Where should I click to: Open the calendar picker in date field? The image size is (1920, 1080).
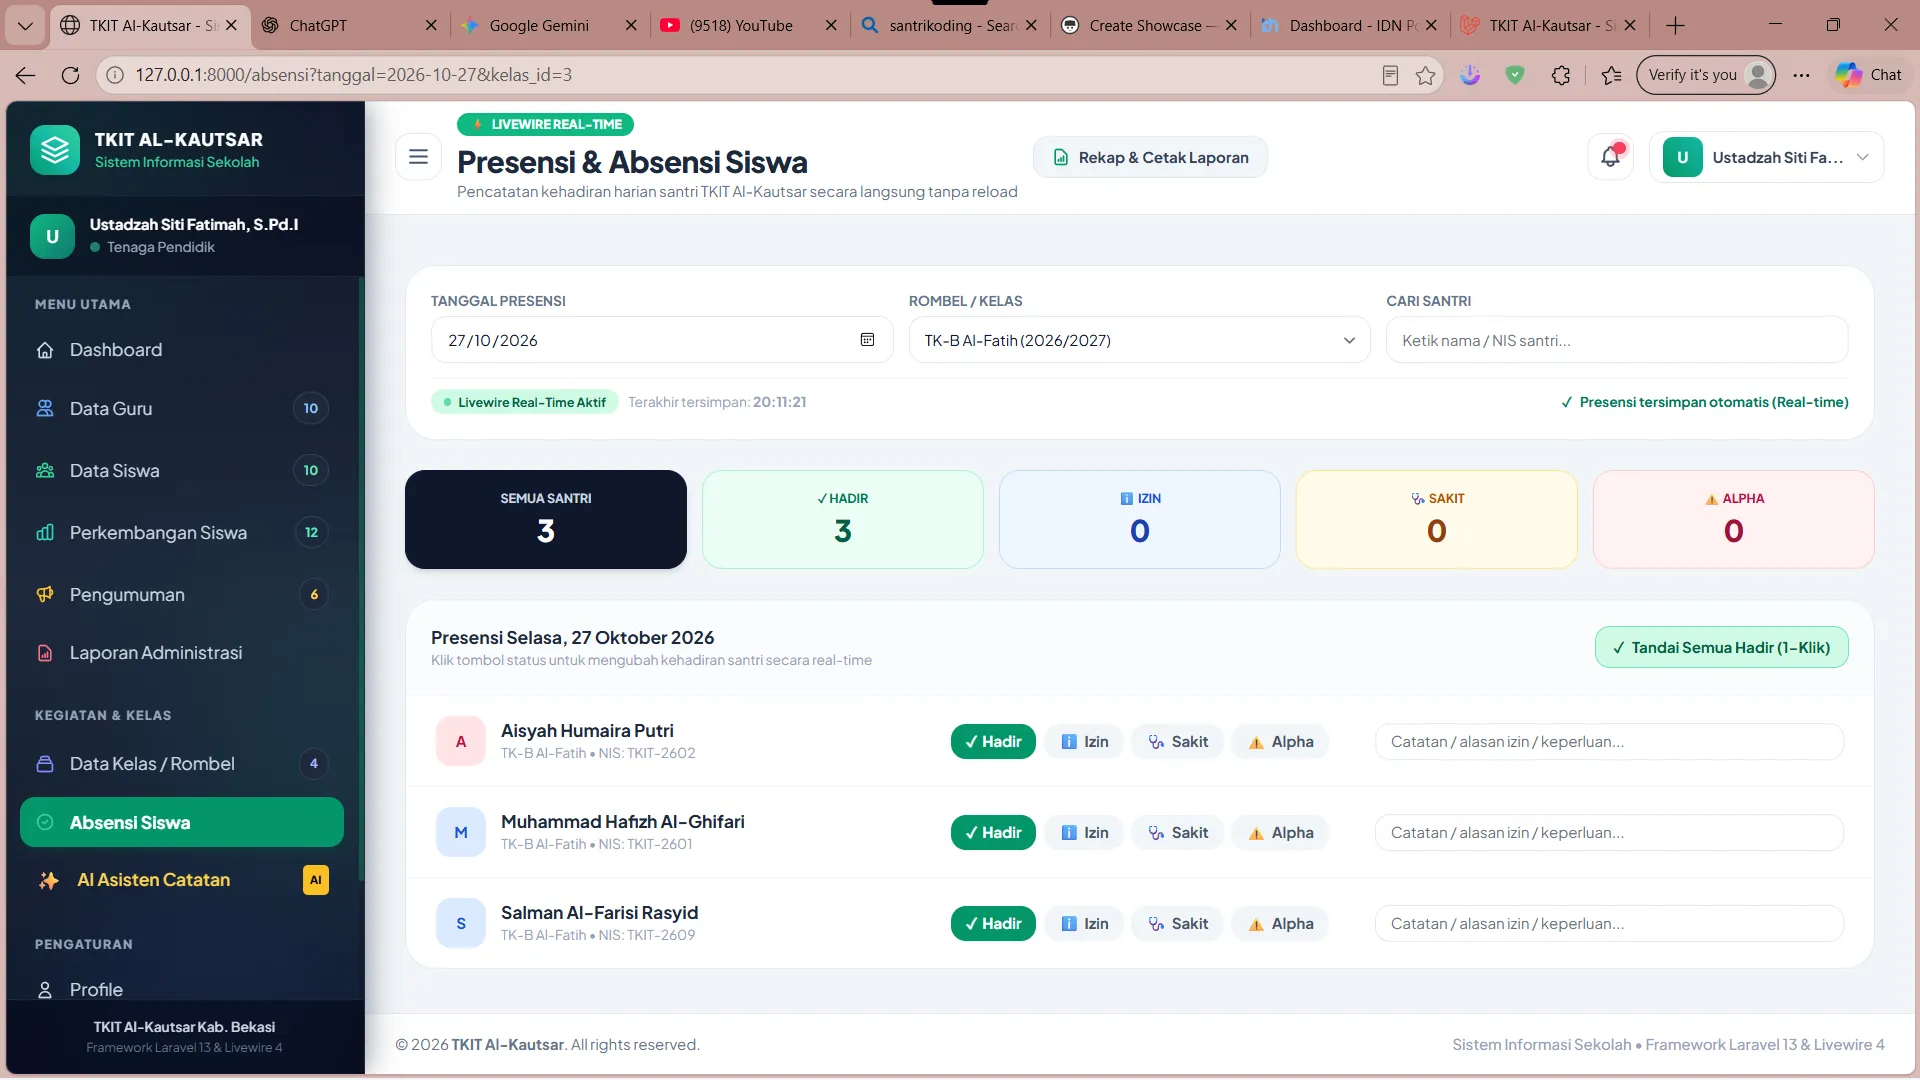pos(867,340)
